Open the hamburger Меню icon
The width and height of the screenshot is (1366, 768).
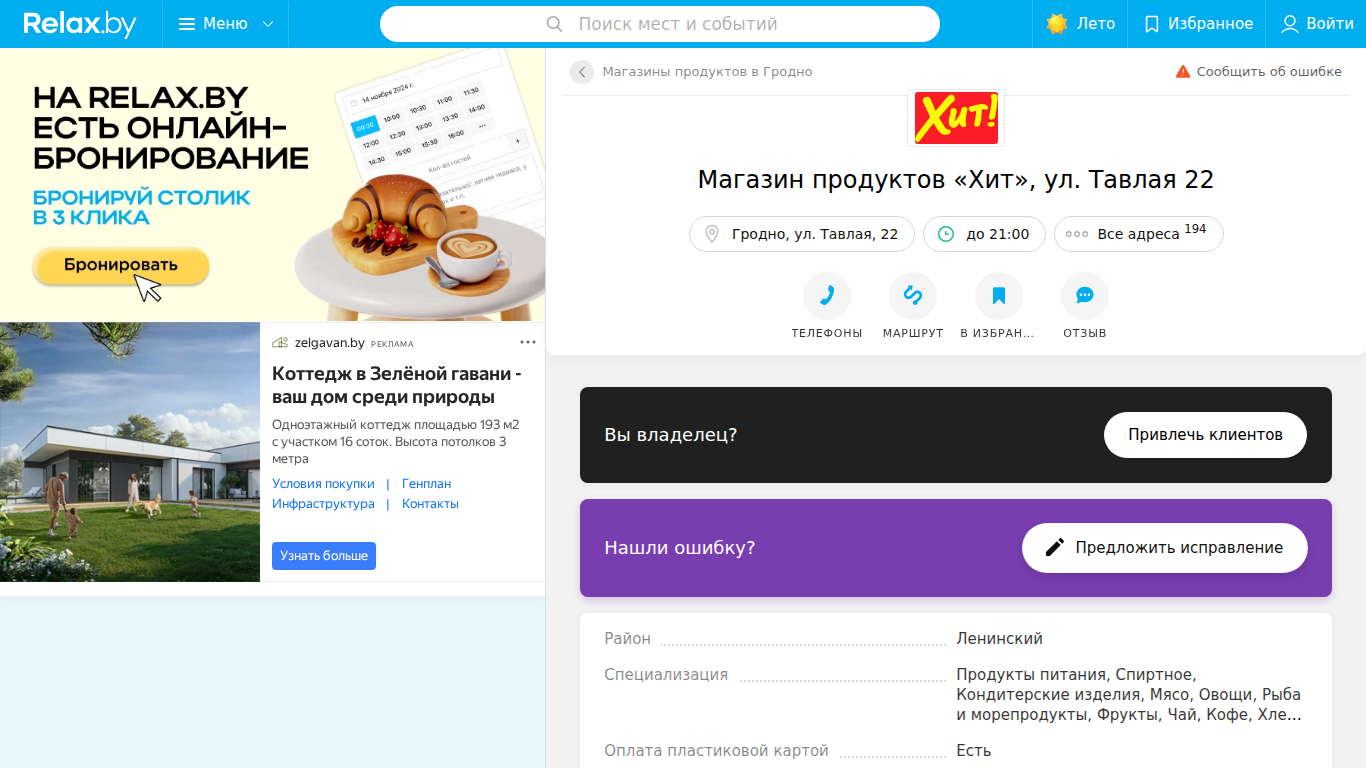point(187,24)
